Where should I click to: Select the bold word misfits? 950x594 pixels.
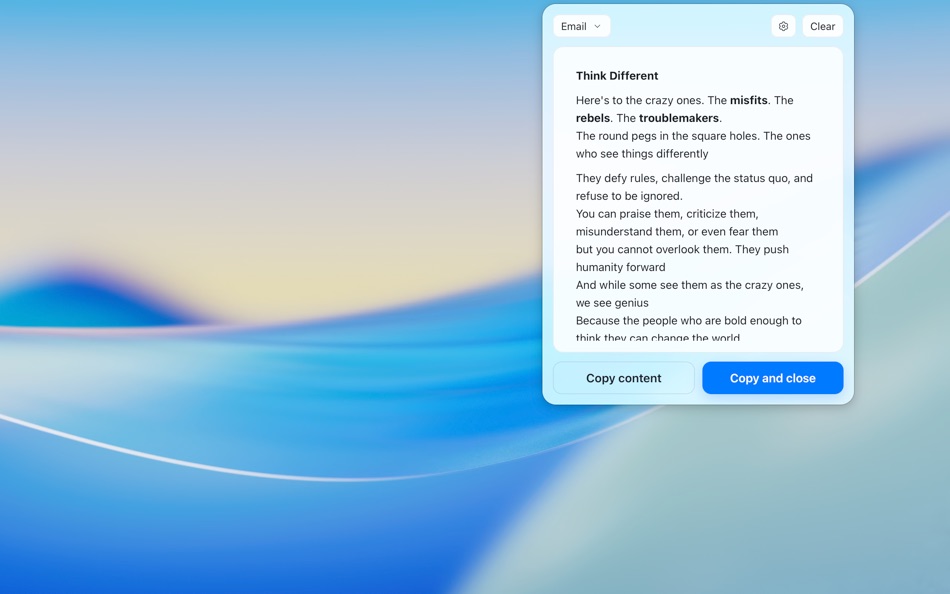(x=750, y=100)
